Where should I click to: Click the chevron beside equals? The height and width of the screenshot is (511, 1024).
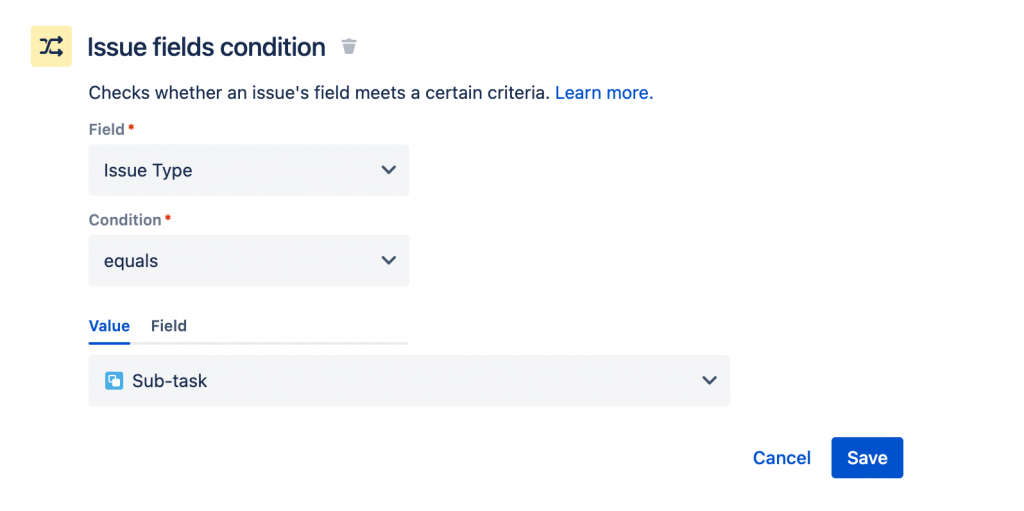click(389, 261)
